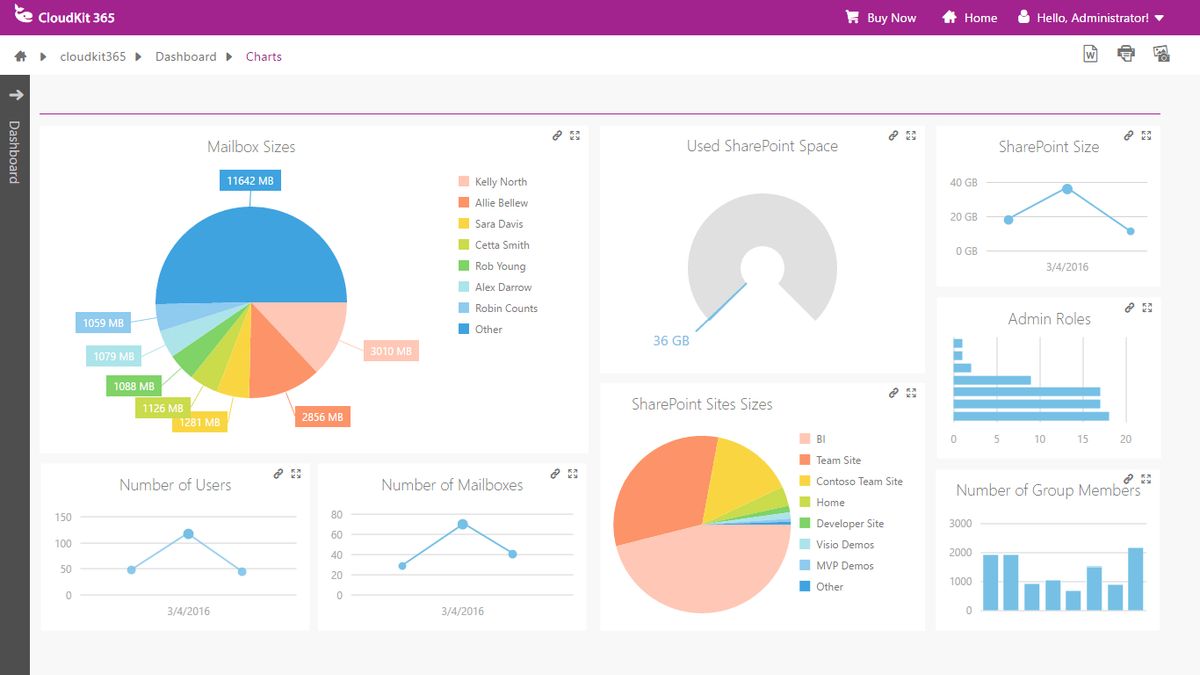The height and width of the screenshot is (675, 1200).
Task: Click the link icon on Used SharePoint Space
Action: point(892,135)
